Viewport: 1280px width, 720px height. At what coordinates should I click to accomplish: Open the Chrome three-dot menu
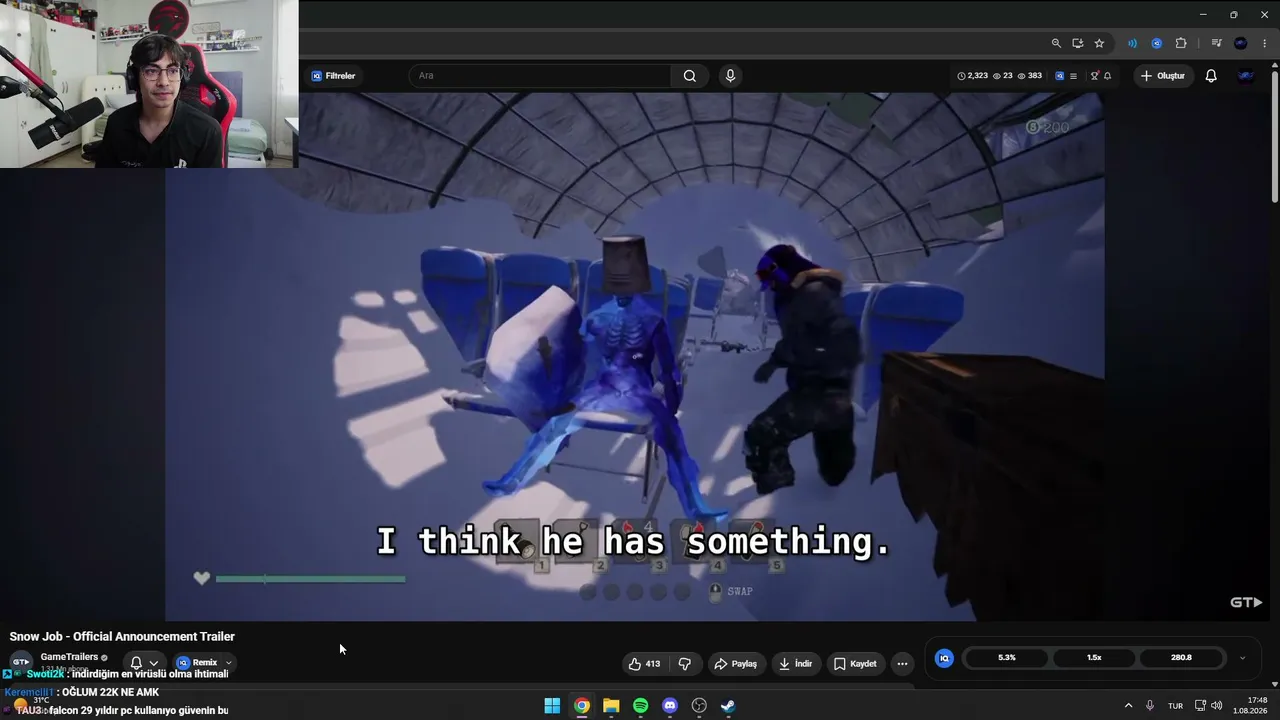click(1265, 43)
